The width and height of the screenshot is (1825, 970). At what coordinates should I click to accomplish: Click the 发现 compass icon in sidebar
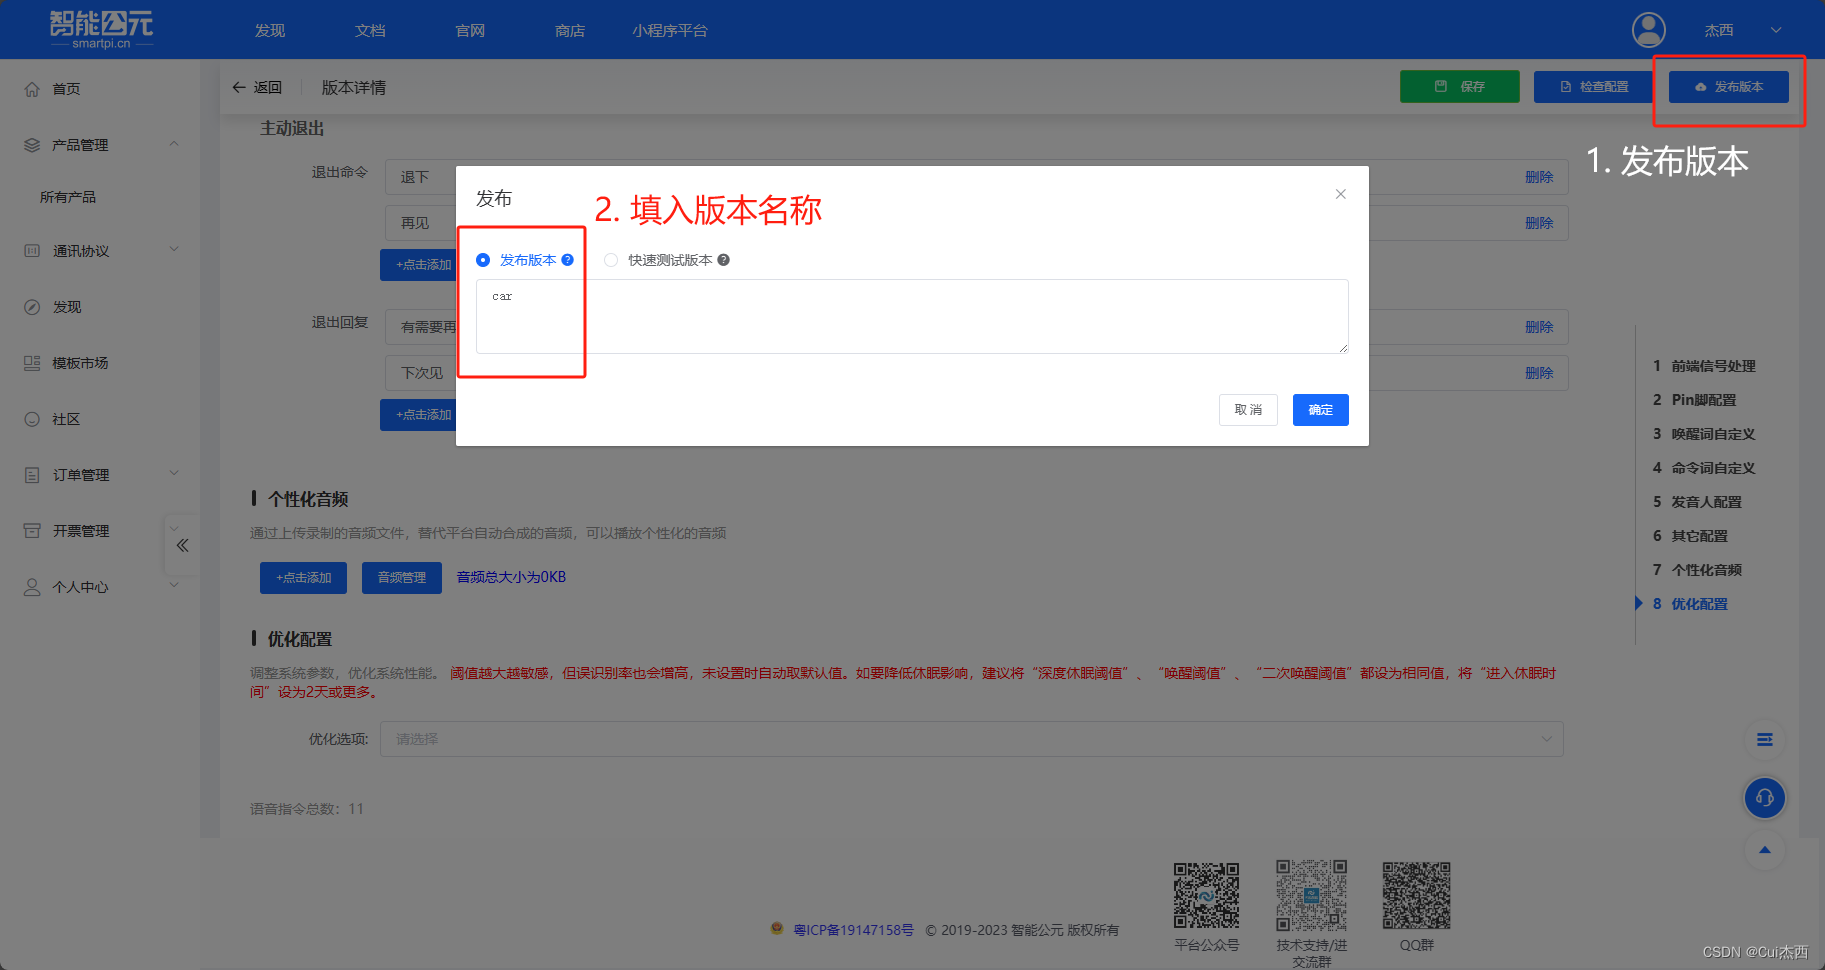tap(32, 307)
